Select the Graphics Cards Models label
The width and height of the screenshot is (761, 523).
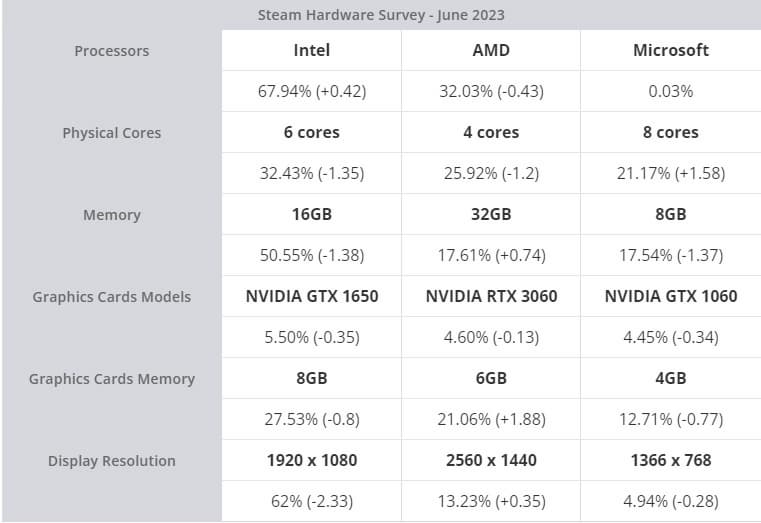tap(112, 297)
